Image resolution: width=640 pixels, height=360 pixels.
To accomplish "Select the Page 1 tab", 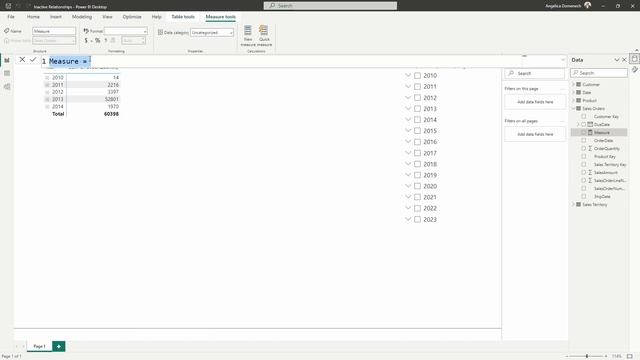I will click(39, 346).
